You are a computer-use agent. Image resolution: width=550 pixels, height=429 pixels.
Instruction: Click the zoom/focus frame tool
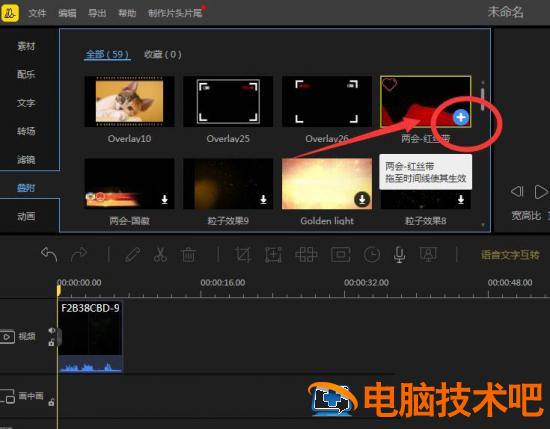click(x=274, y=255)
